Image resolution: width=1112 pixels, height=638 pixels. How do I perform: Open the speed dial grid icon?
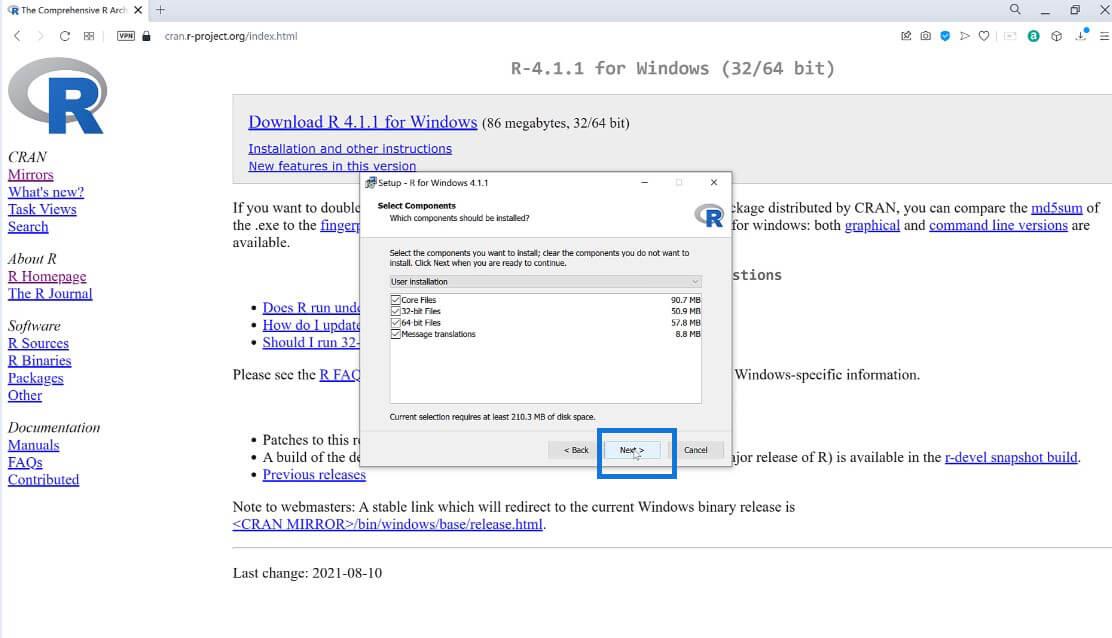tap(89, 36)
